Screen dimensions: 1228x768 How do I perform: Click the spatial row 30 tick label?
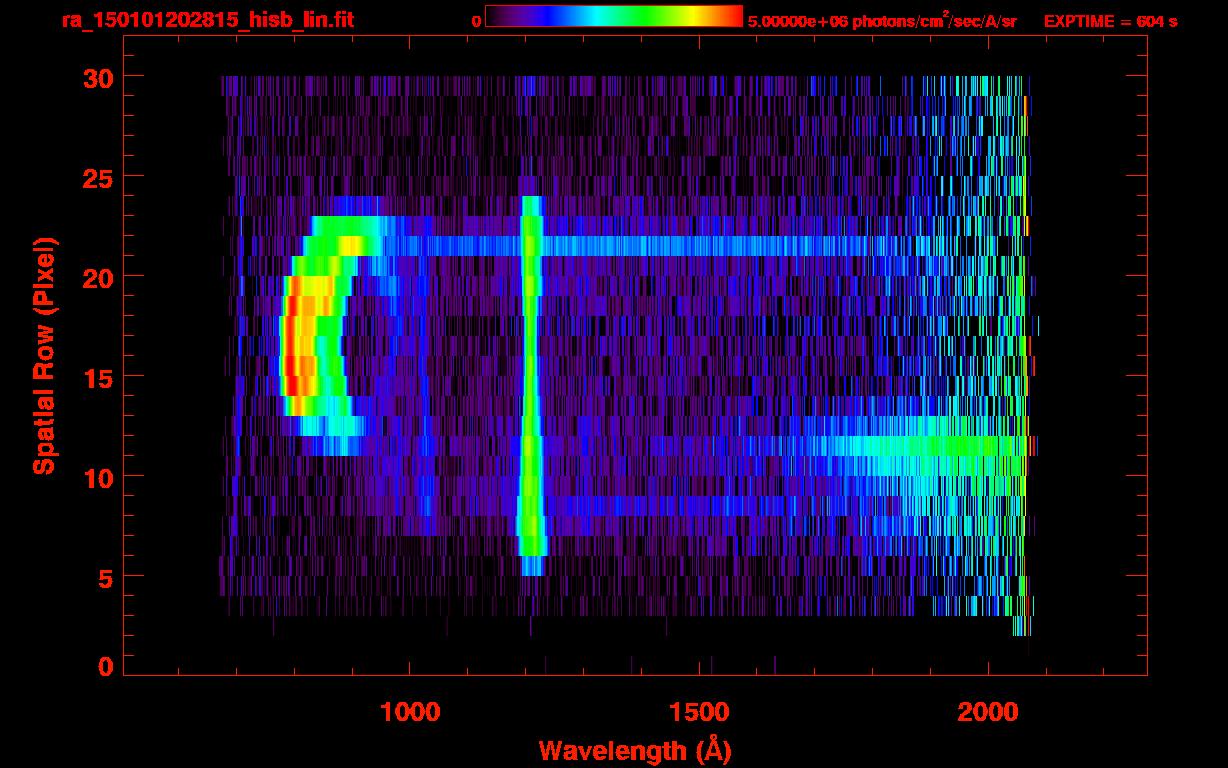coord(99,77)
